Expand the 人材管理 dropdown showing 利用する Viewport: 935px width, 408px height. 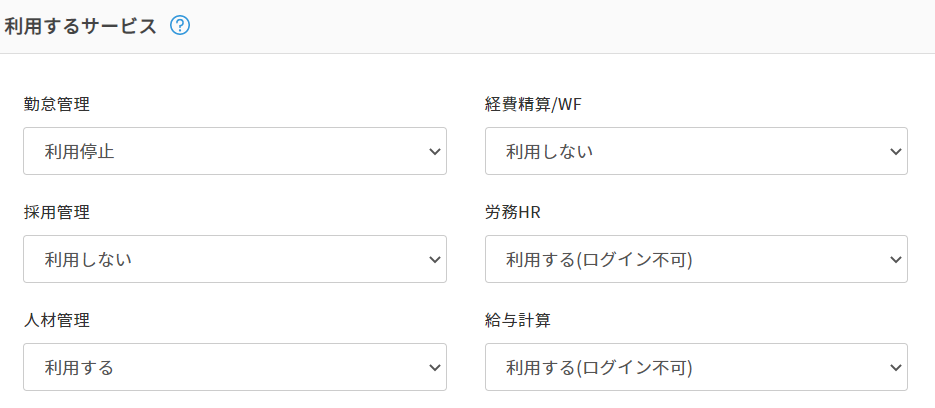click(x=234, y=367)
